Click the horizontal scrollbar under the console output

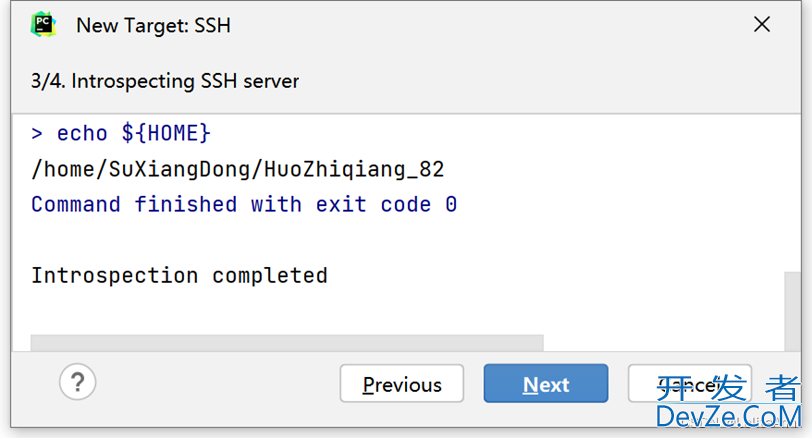tap(287, 343)
